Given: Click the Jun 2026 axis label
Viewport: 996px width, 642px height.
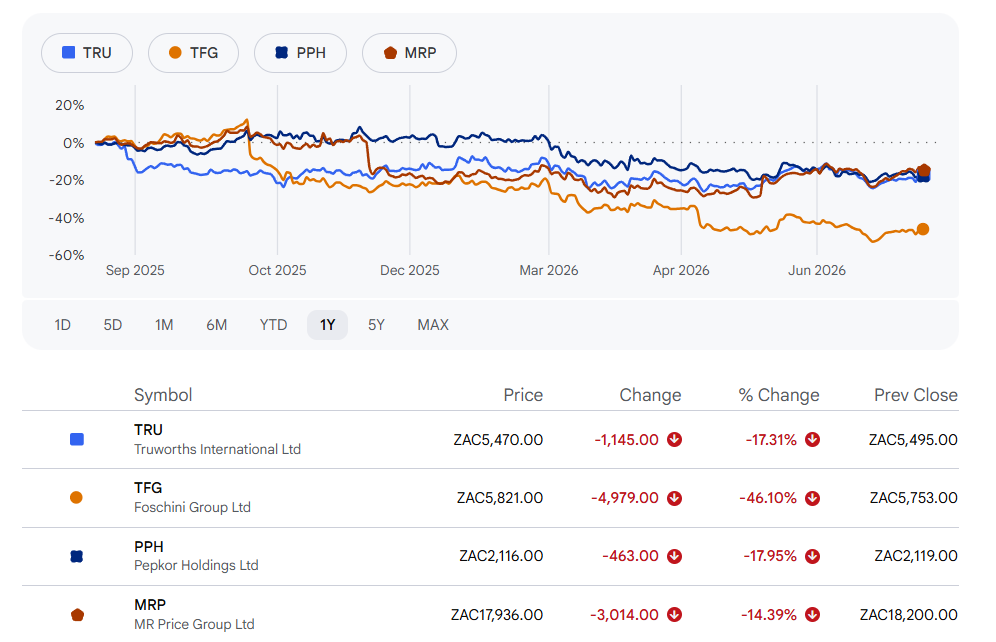Looking at the screenshot, I should [x=817, y=271].
